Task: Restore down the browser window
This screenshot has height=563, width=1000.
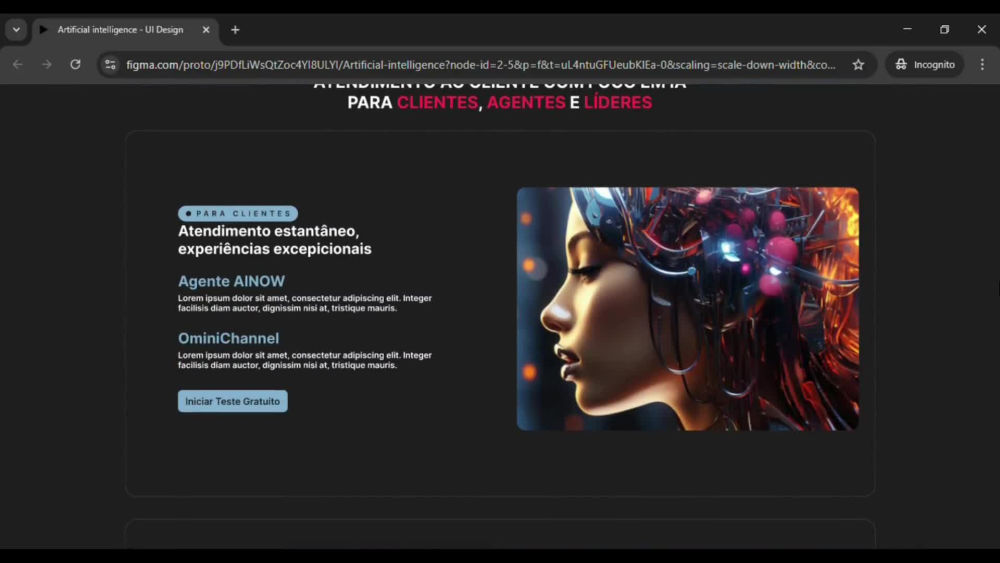Action: (x=945, y=29)
